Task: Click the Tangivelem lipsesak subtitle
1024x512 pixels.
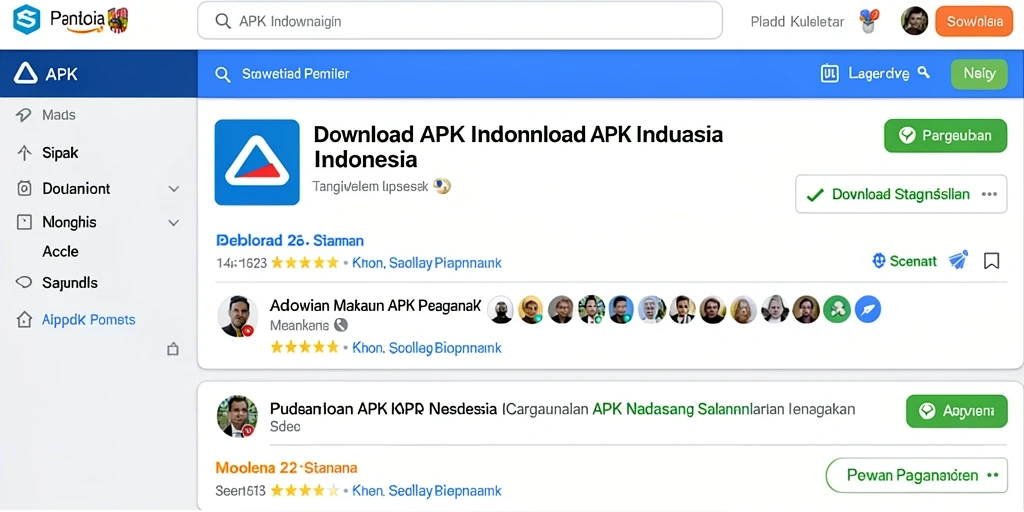Action: coord(370,187)
